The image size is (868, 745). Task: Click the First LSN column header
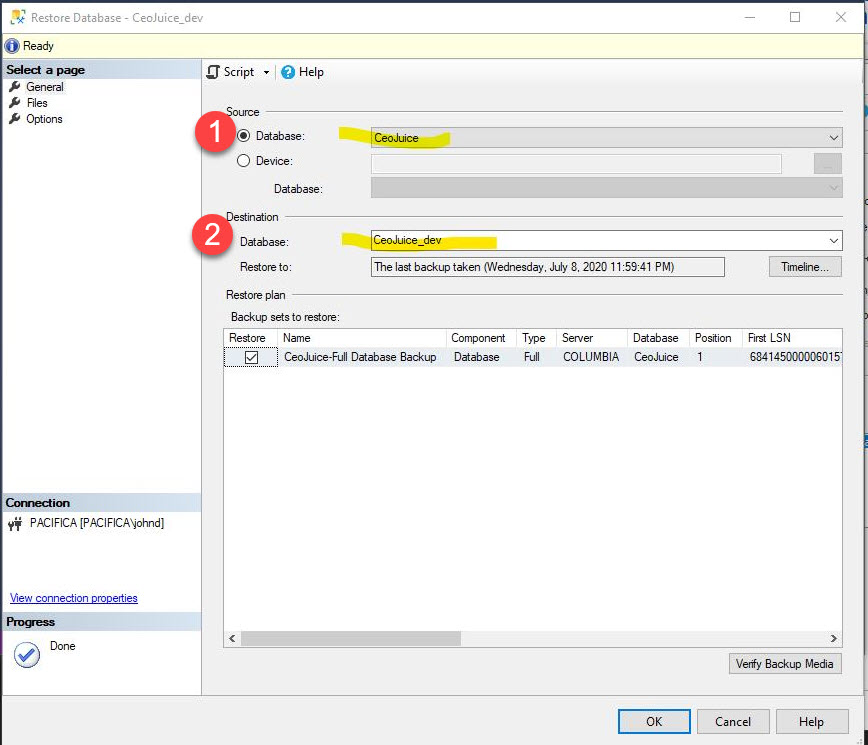[792, 338]
